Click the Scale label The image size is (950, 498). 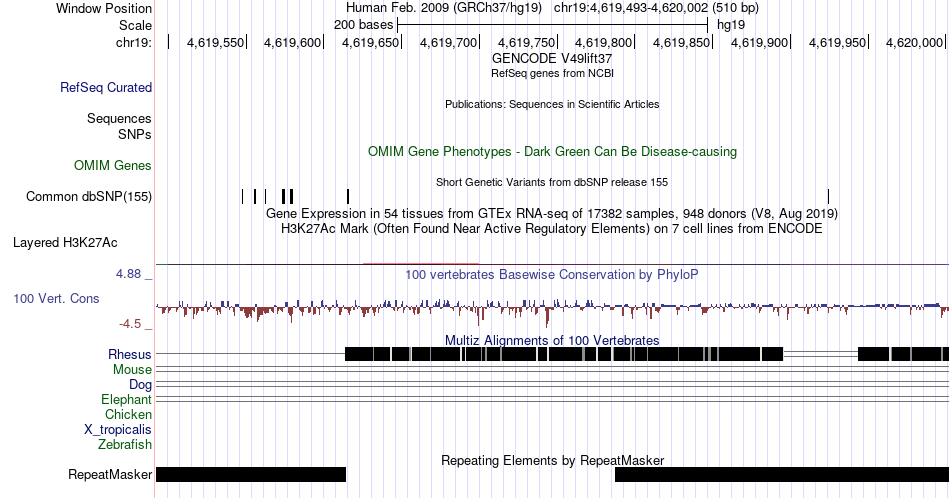click(135, 25)
